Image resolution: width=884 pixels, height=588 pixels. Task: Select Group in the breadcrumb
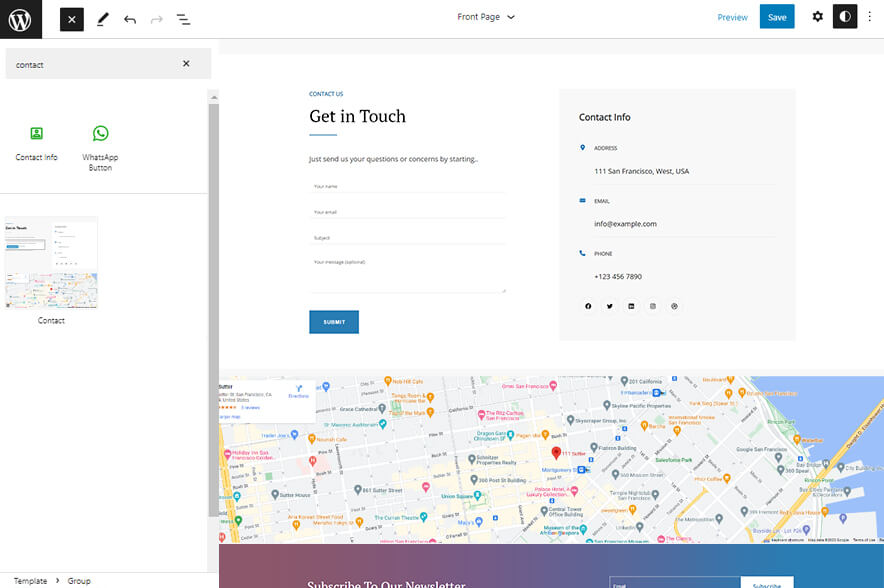click(x=79, y=580)
